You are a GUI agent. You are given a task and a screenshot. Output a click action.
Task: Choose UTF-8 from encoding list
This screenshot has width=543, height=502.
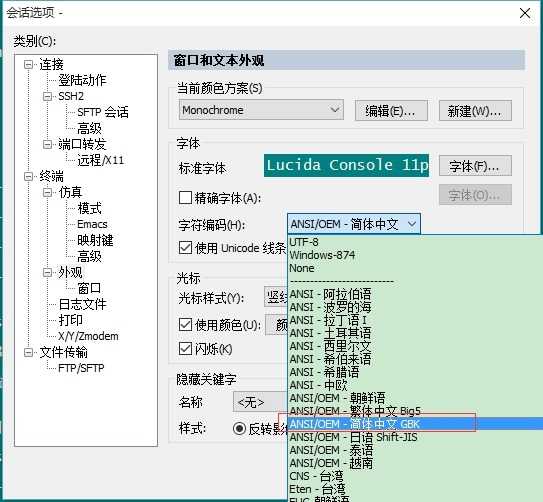point(415,242)
